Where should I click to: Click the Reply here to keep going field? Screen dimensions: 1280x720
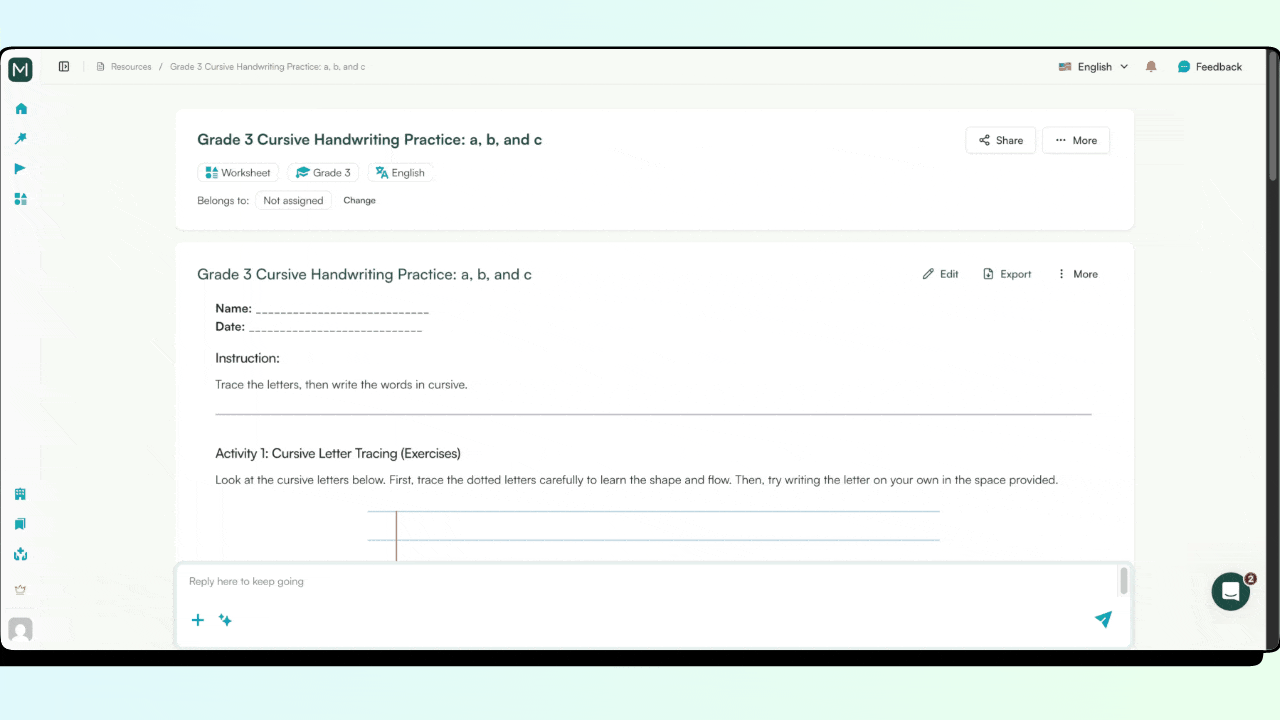[647, 582]
